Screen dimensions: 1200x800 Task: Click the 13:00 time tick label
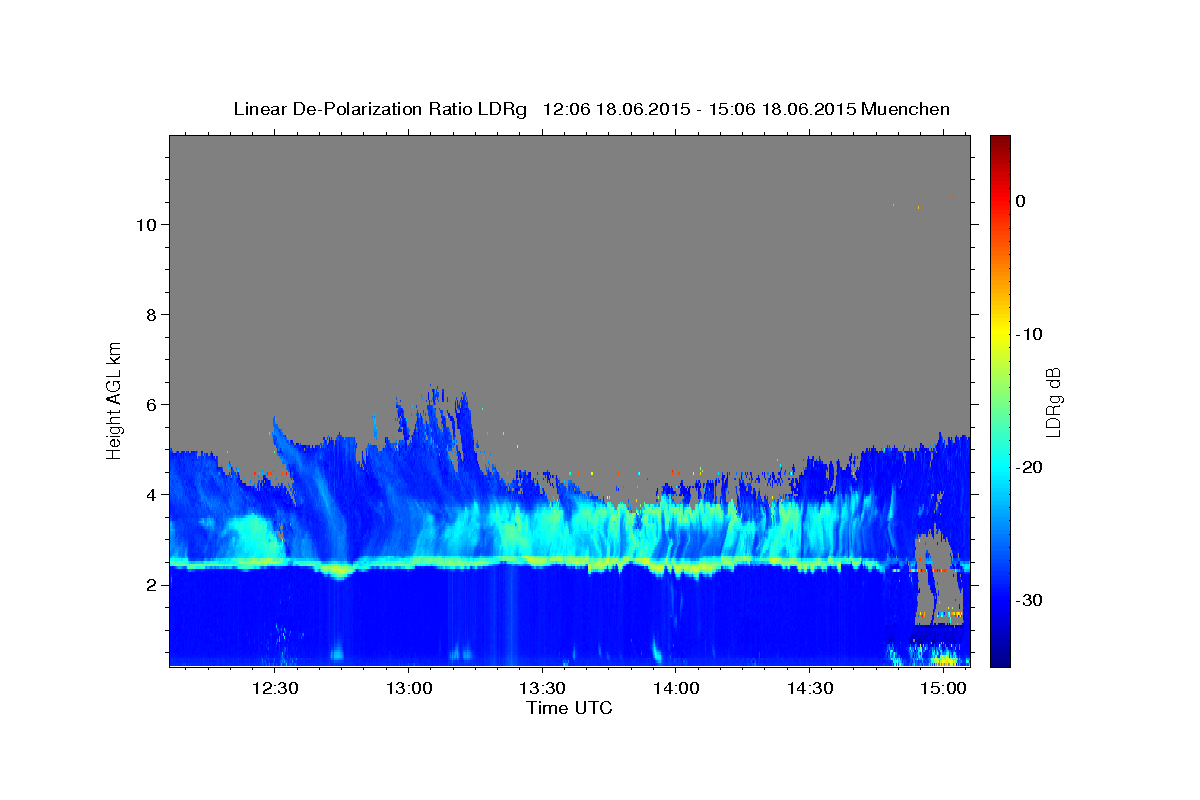click(408, 688)
